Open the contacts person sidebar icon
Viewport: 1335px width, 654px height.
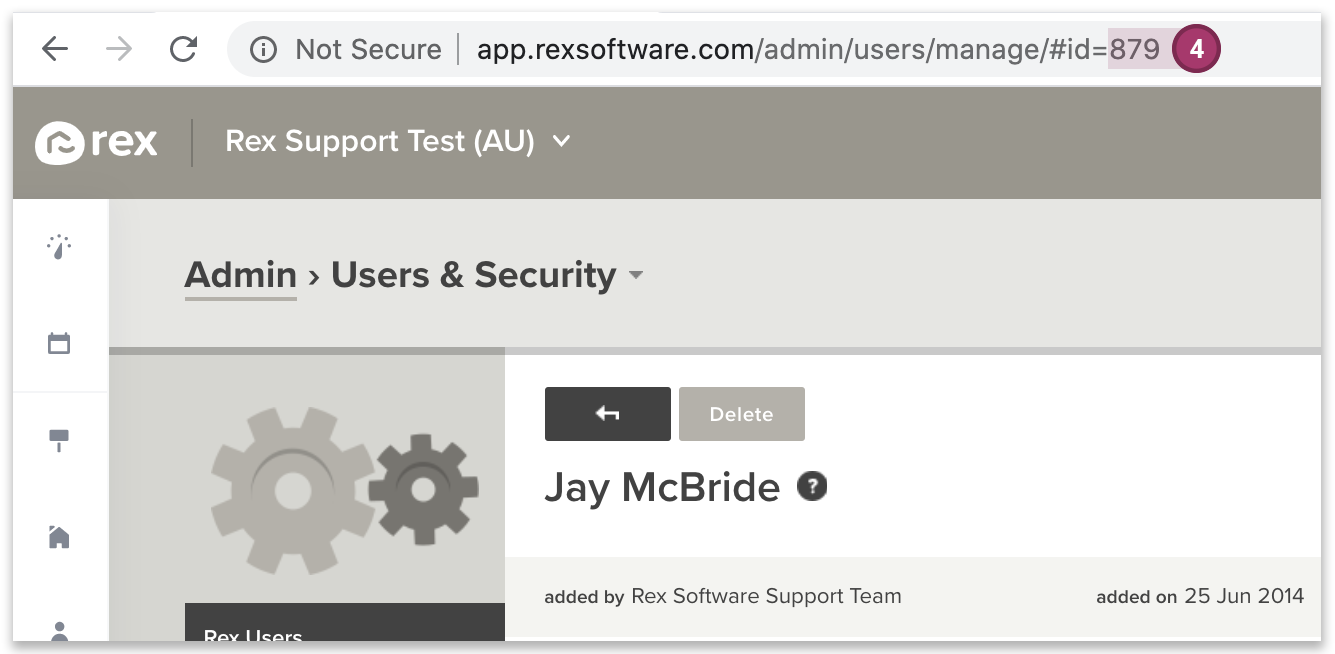(60, 631)
